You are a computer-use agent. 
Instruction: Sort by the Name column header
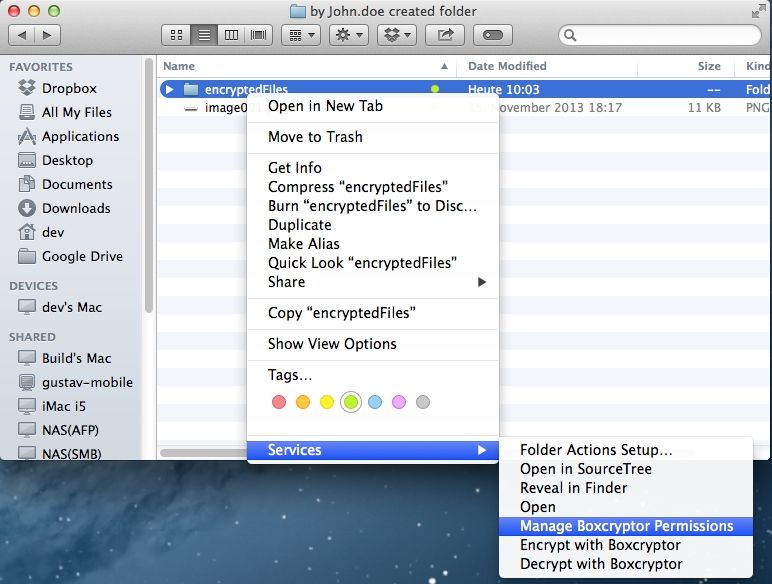[306, 66]
